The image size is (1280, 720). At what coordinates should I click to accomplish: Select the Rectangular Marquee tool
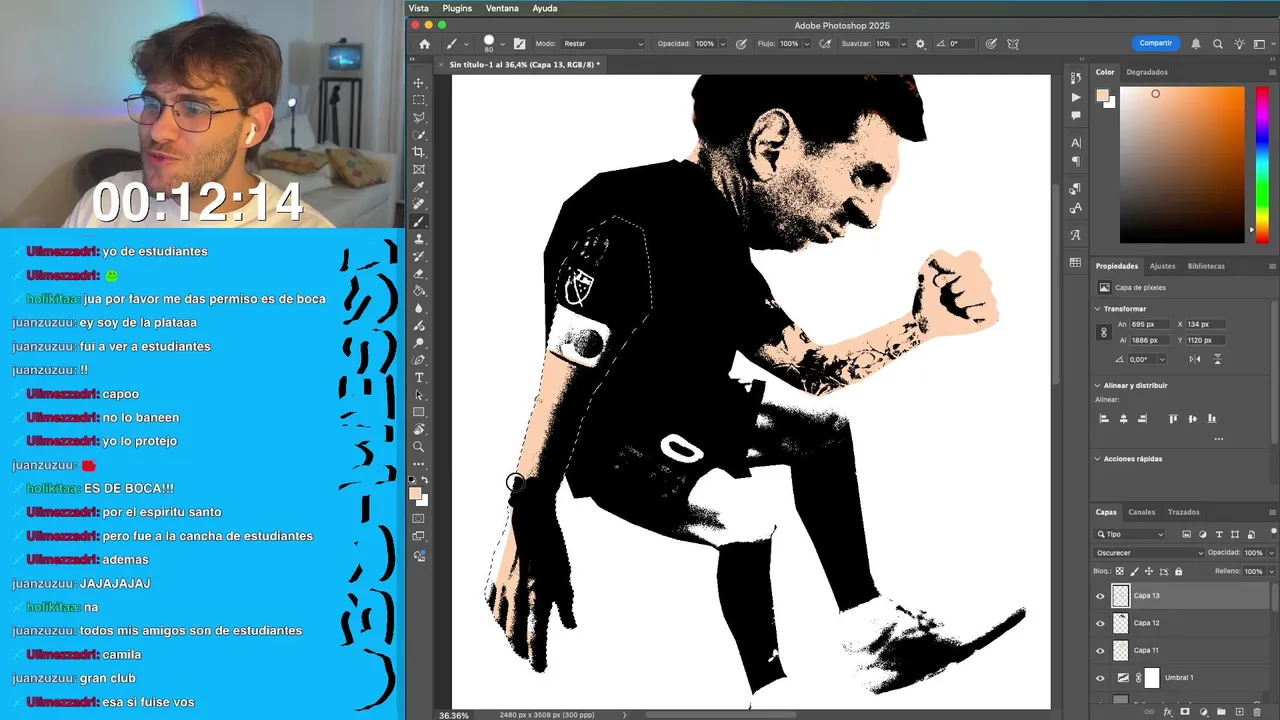point(419,100)
